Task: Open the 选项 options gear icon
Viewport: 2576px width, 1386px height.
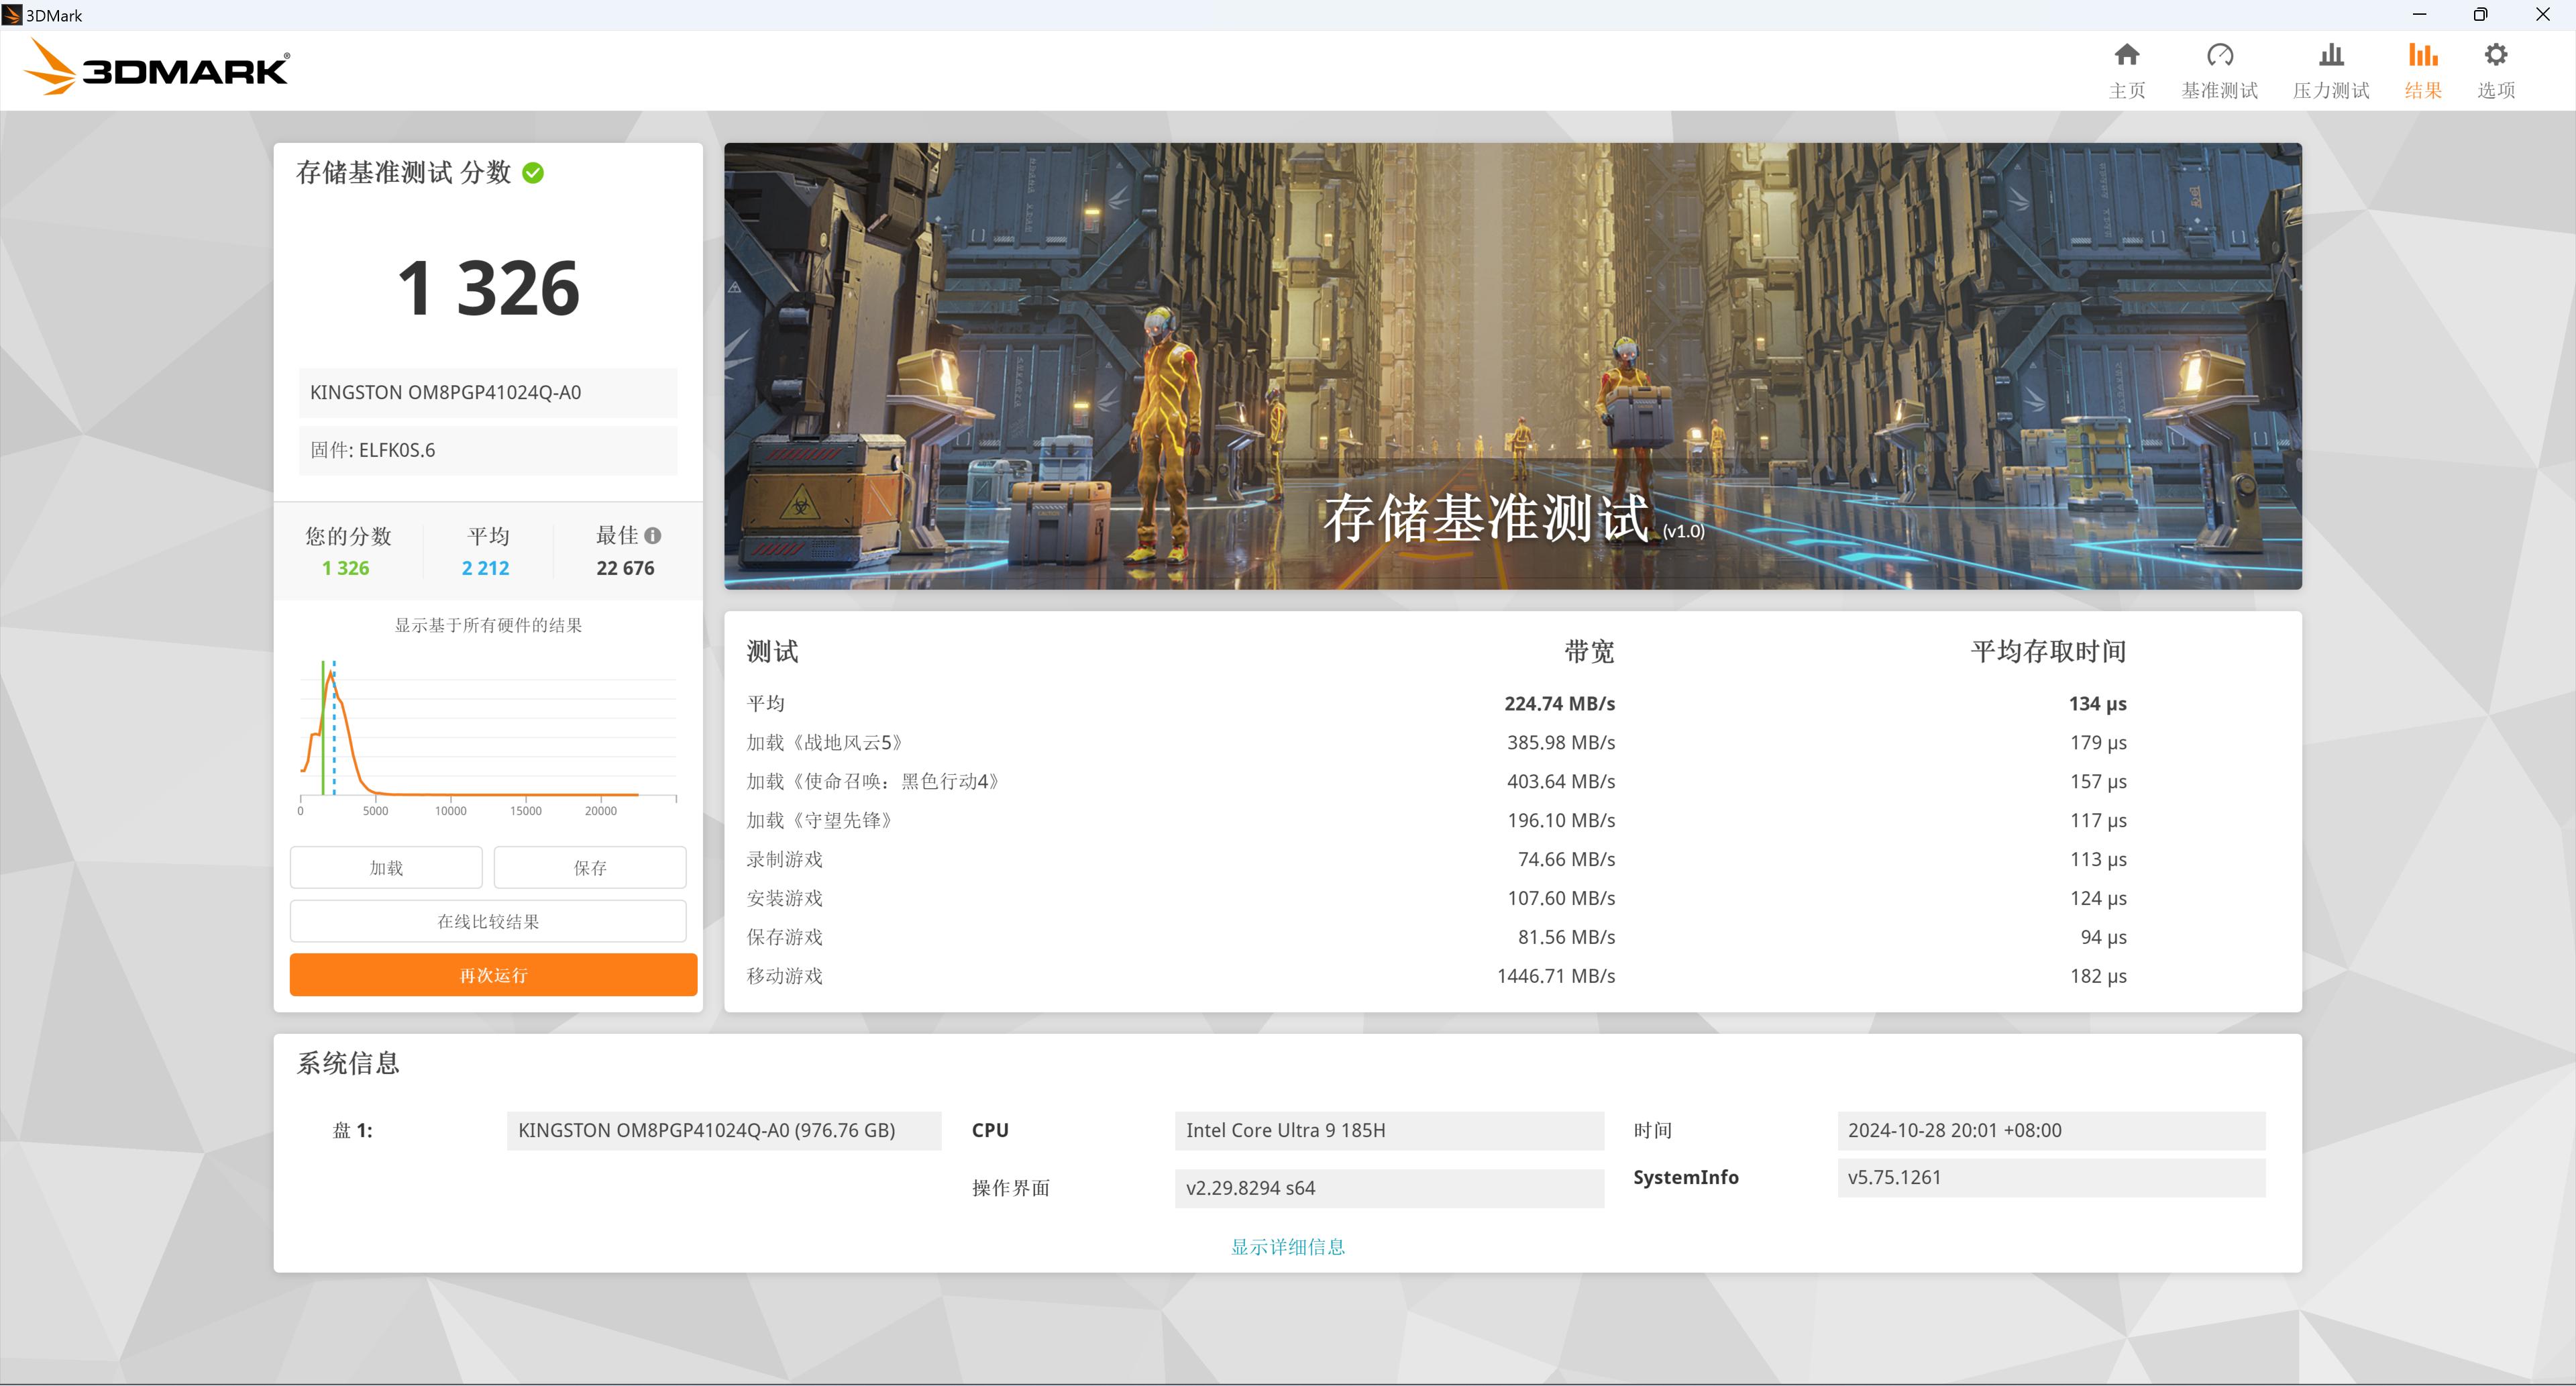Action: 2495,56
